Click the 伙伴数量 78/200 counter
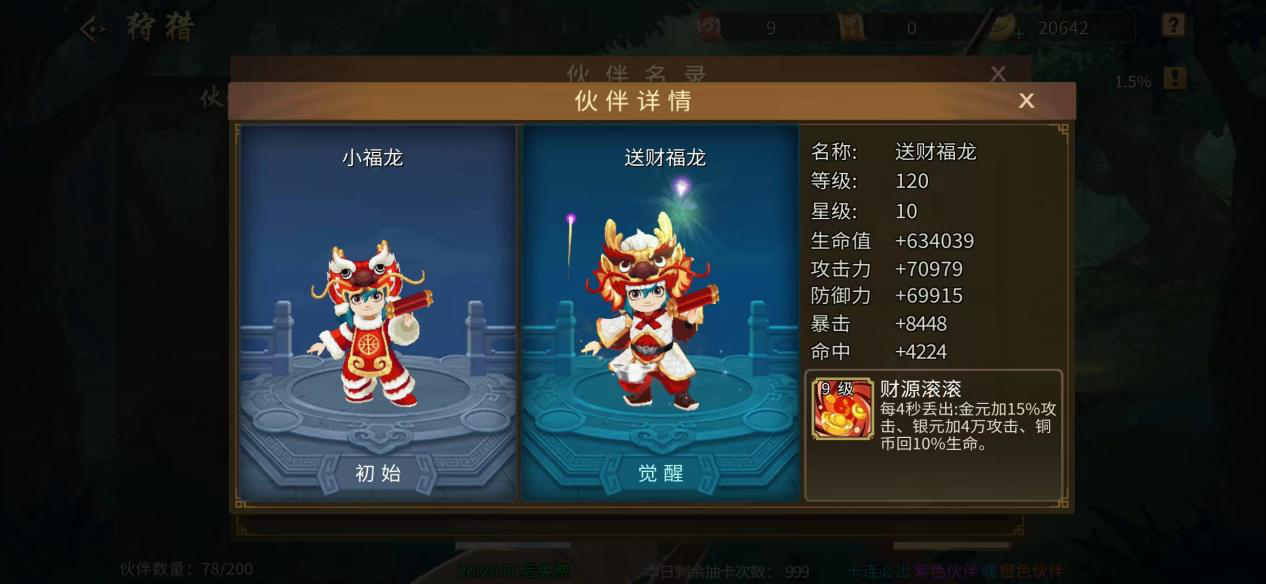The height and width of the screenshot is (584, 1266). pyautogui.click(x=186, y=569)
